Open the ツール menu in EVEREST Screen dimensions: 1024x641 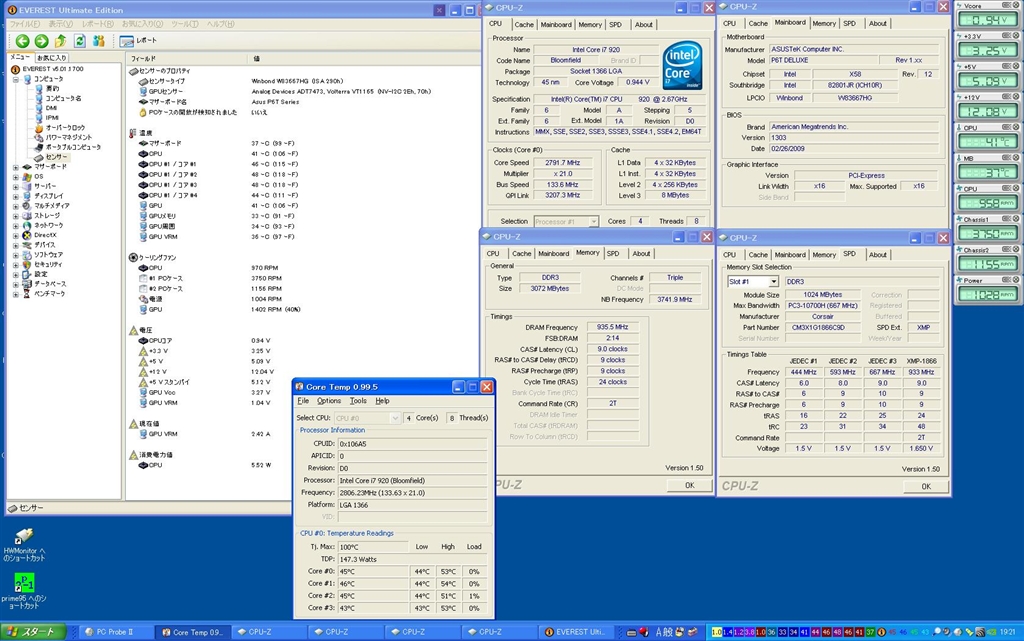coord(183,23)
